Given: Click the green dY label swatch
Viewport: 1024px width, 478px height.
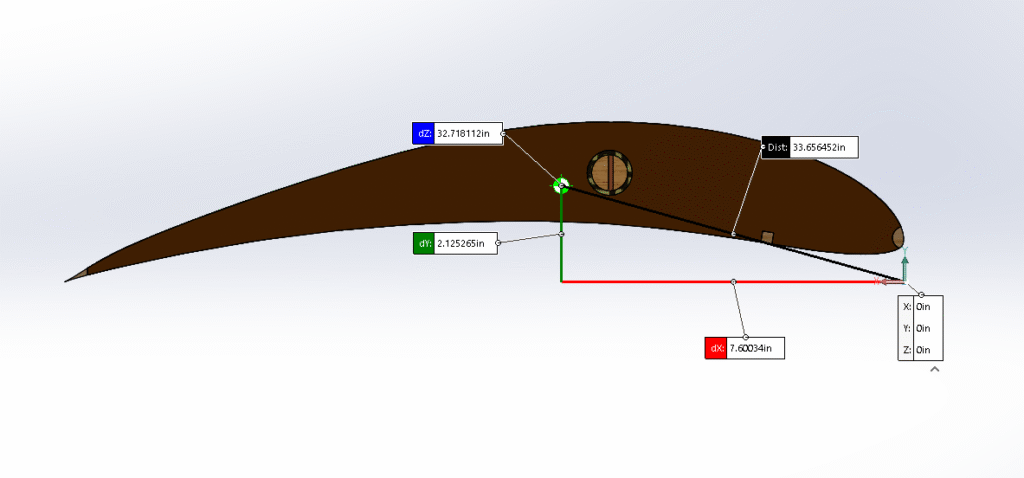Looking at the screenshot, I should [423, 243].
